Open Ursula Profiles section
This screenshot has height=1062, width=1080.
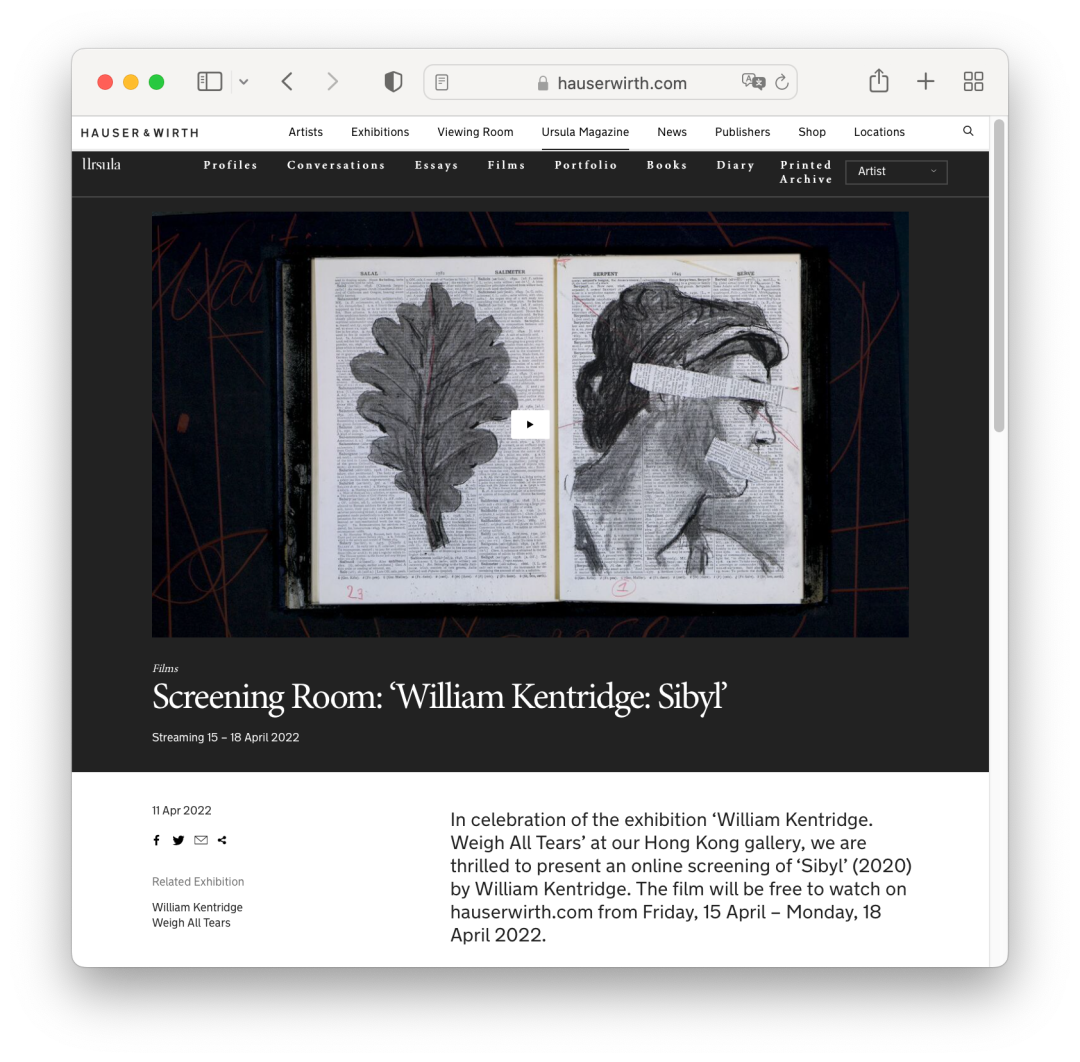pos(230,165)
